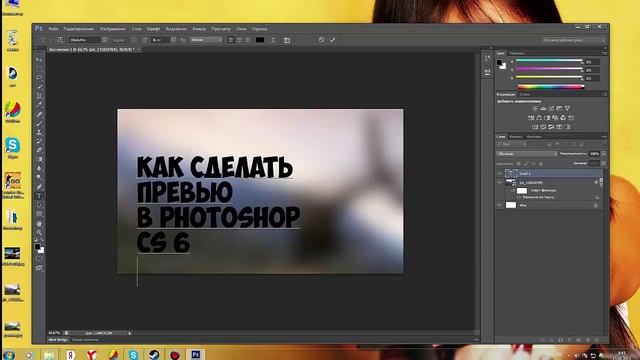Open the font size dropdown arrow

click(173, 40)
